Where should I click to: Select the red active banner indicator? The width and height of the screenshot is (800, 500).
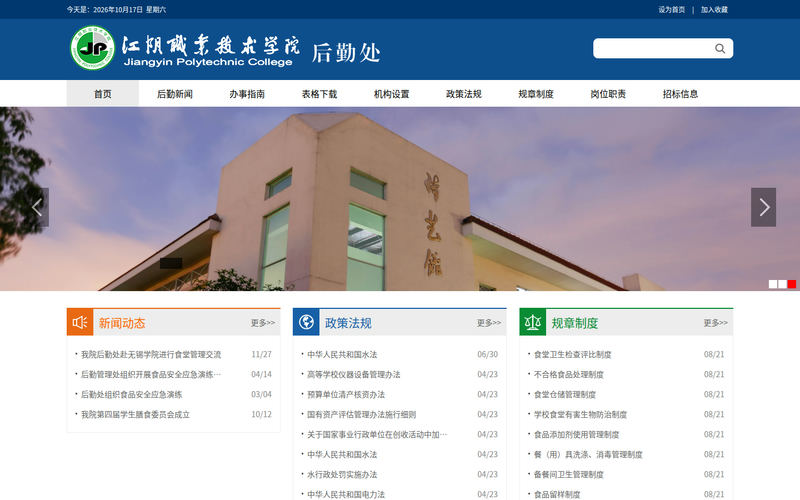791,284
